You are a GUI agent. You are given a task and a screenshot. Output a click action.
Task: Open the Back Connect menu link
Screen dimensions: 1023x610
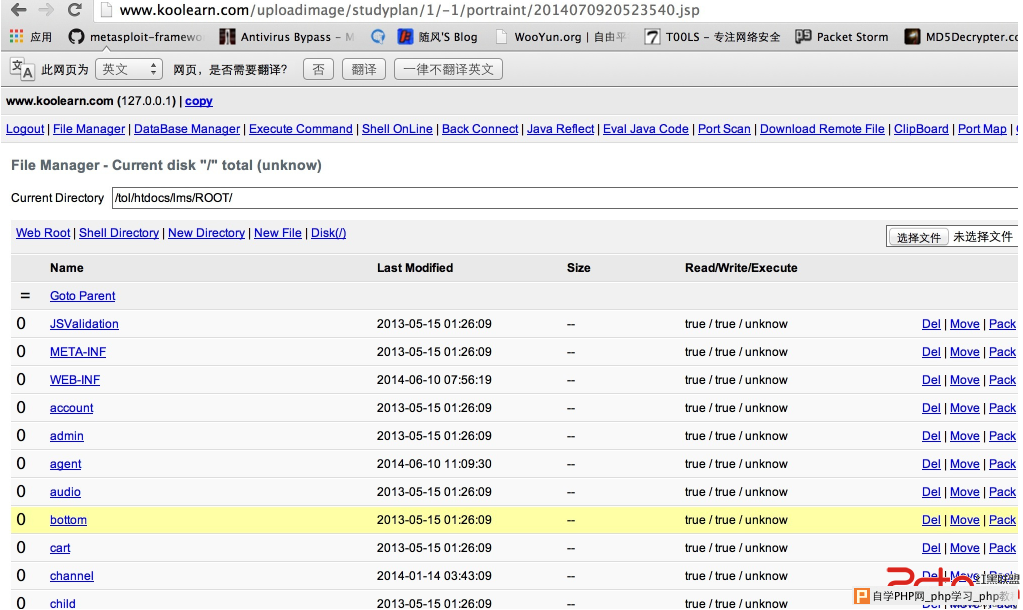click(480, 129)
